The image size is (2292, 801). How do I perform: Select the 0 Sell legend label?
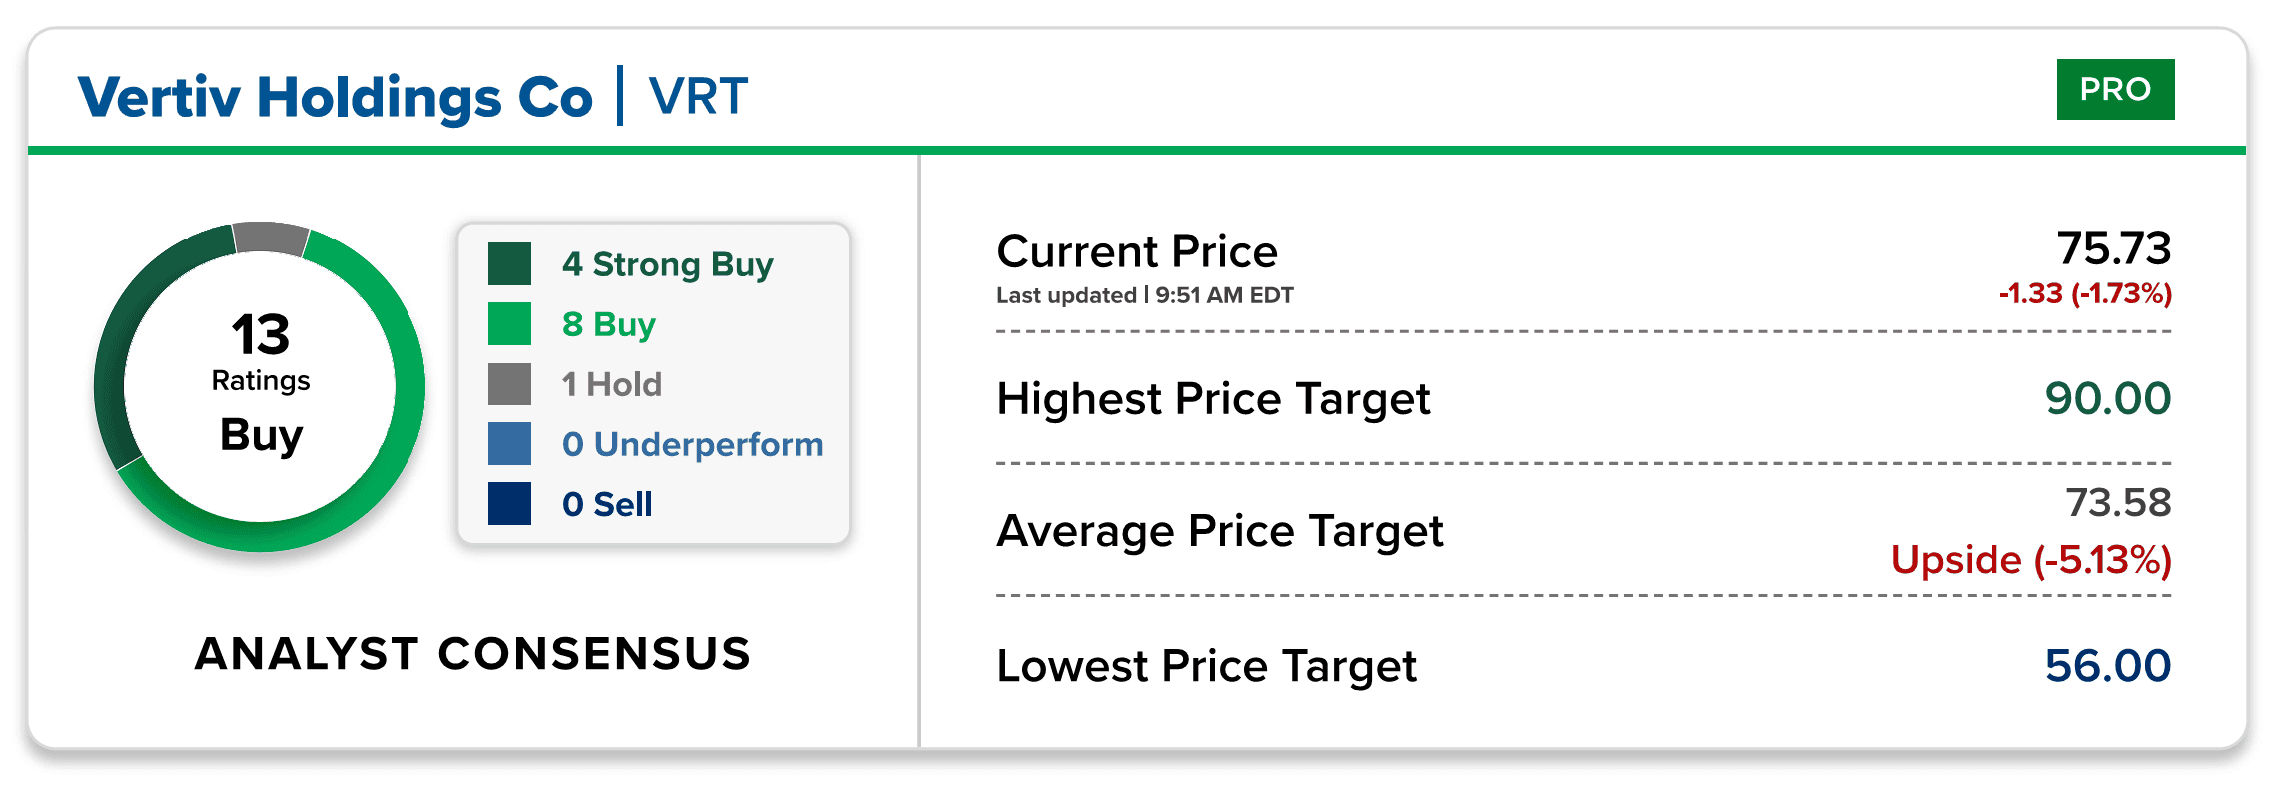(607, 504)
